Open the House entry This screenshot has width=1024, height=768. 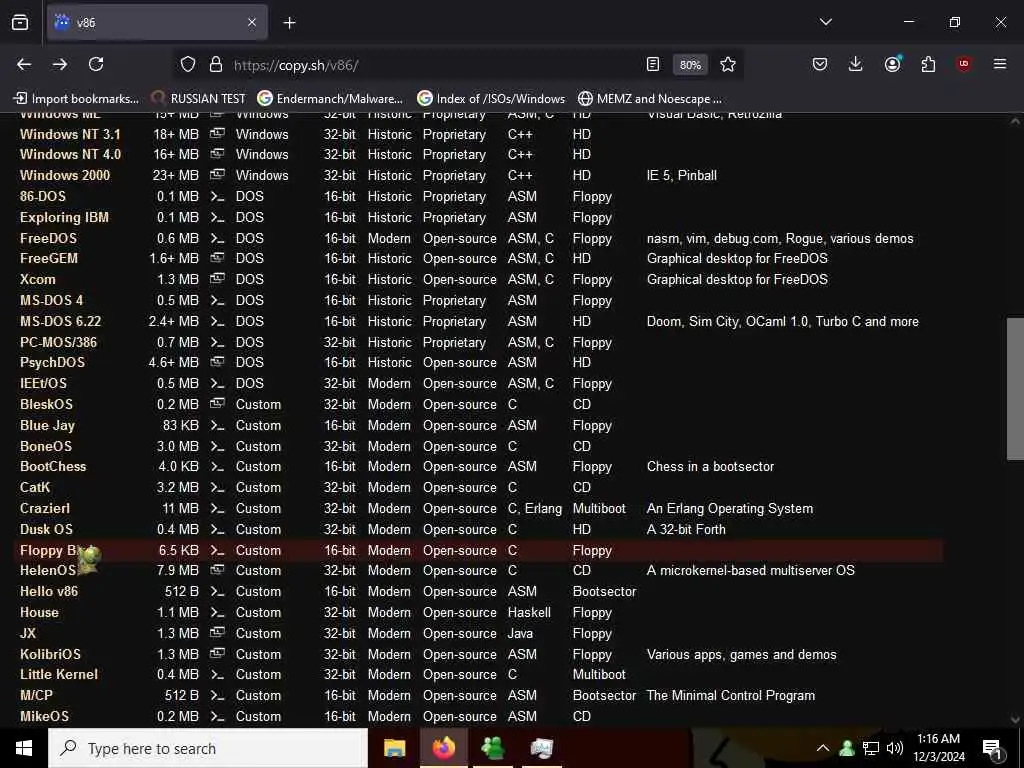[39, 612]
